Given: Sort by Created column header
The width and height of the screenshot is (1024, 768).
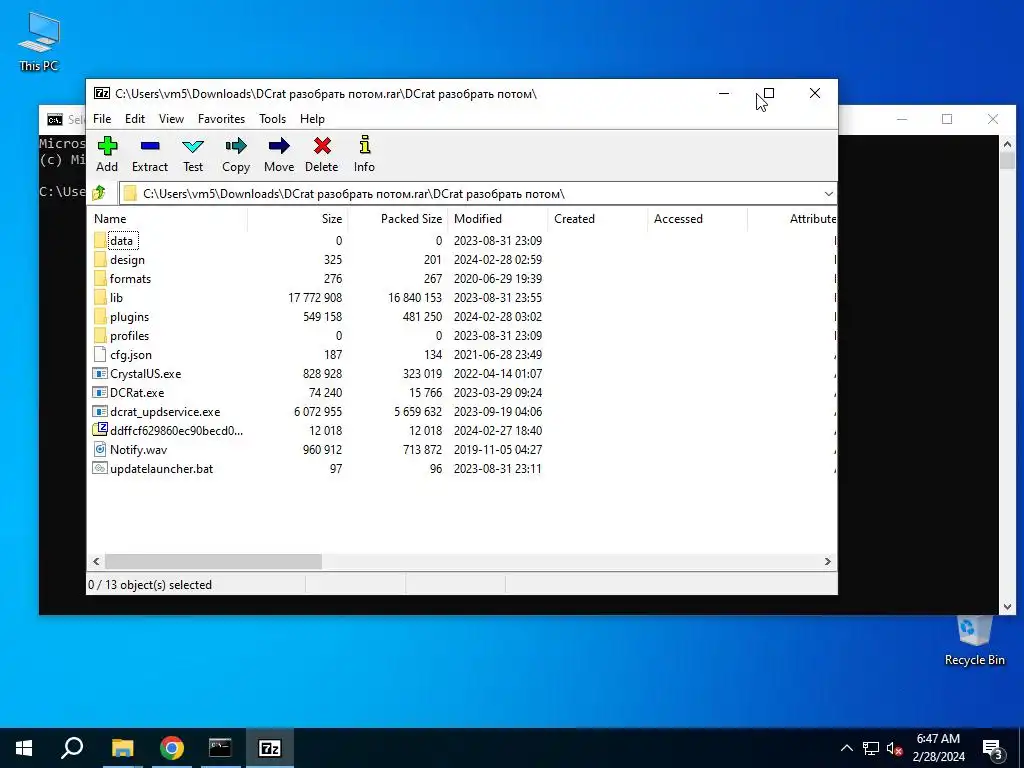Looking at the screenshot, I should [598, 219].
